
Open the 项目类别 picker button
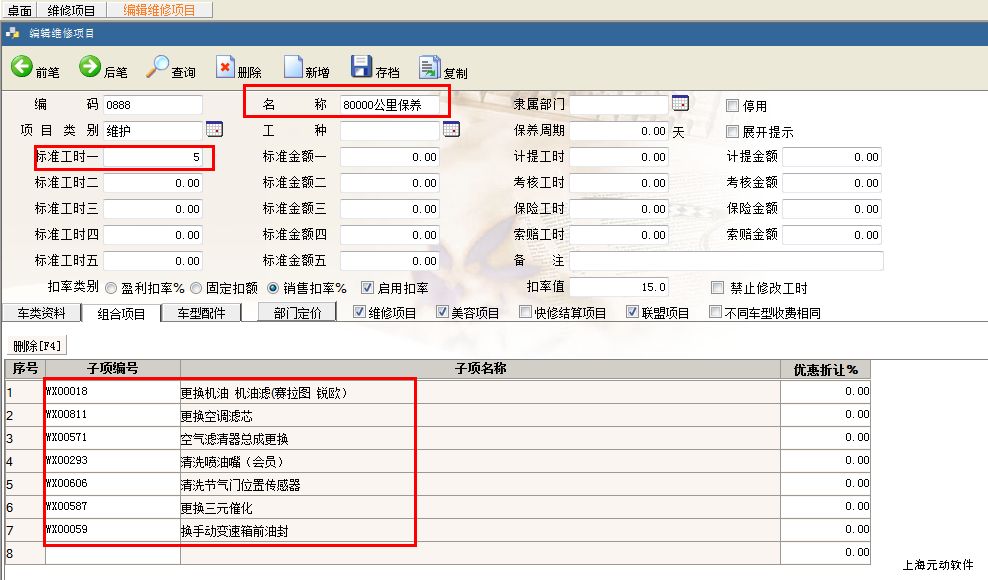[x=214, y=130]
